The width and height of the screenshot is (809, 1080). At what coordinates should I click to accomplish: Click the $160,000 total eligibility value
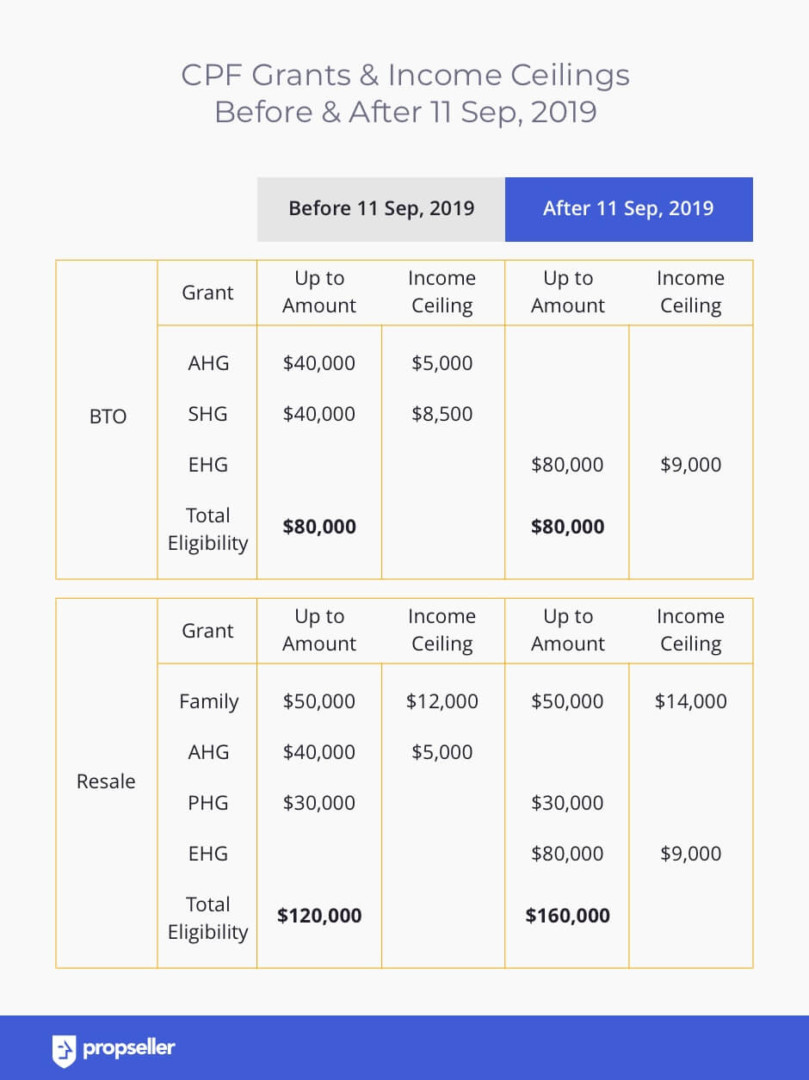(567, 915)
